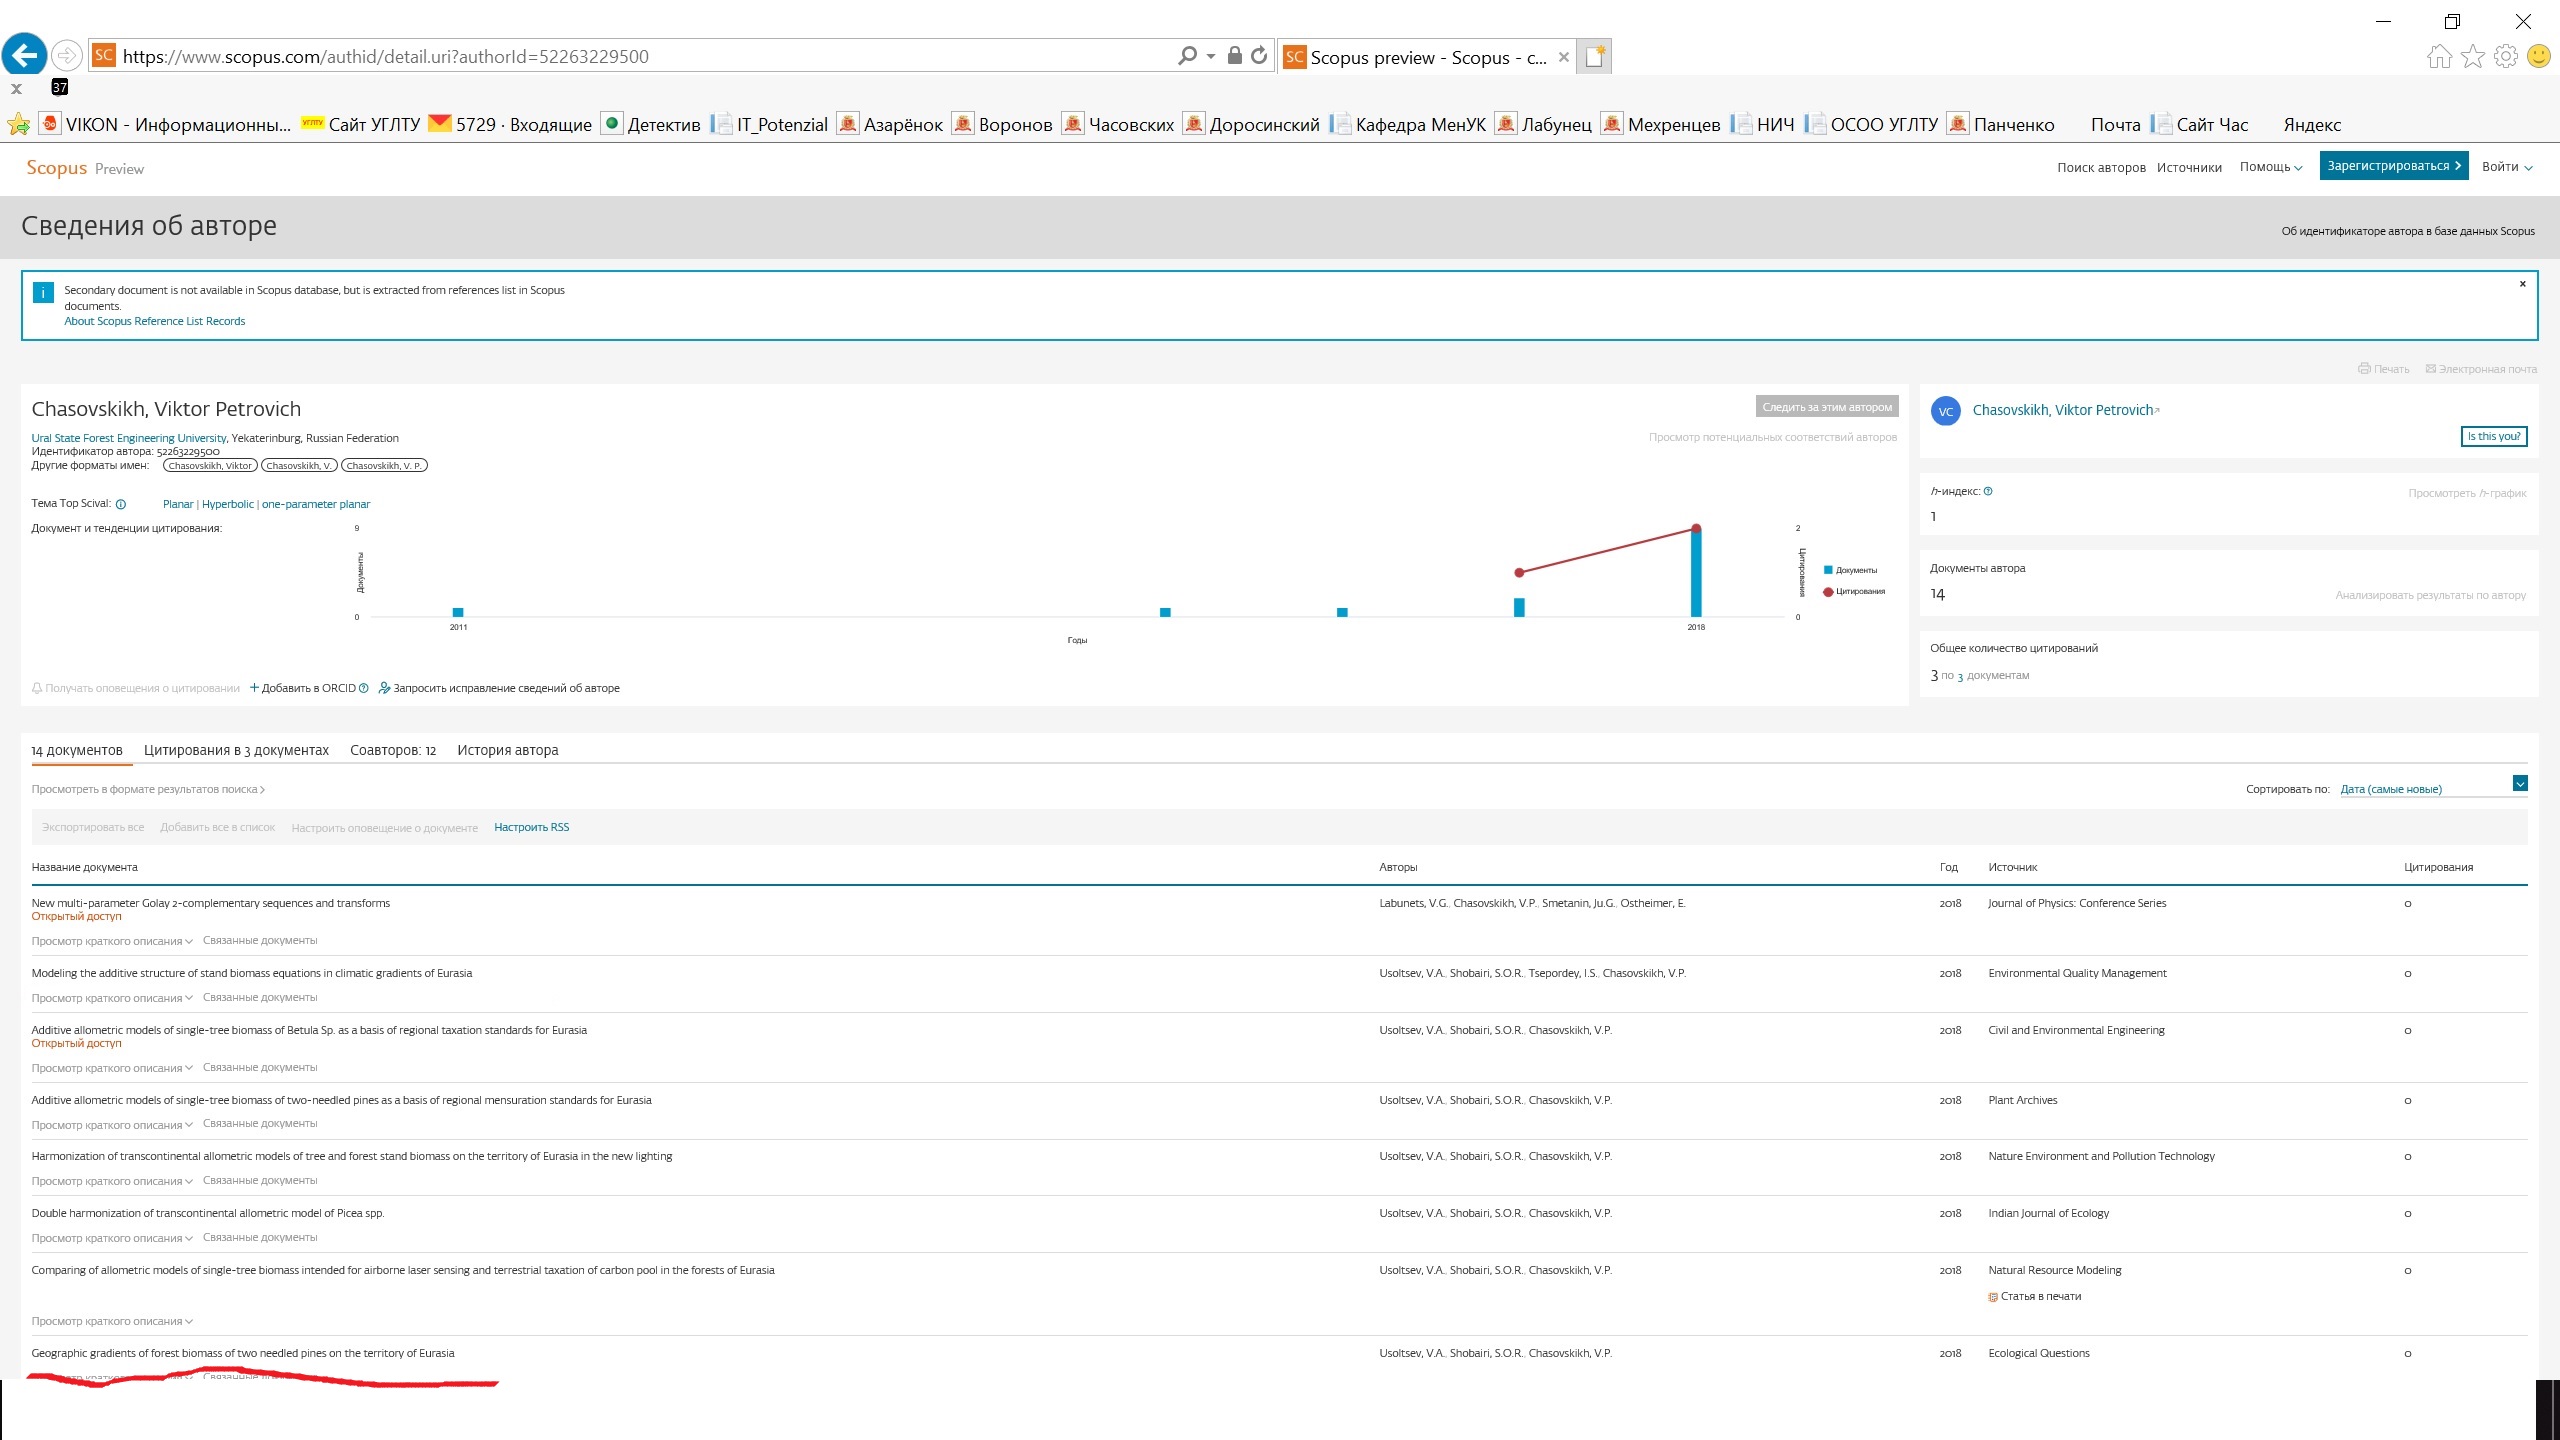The image size is (2560, 1440).
Task: Open the sort by date dropdown arrow
Action: coord(2520,784)
